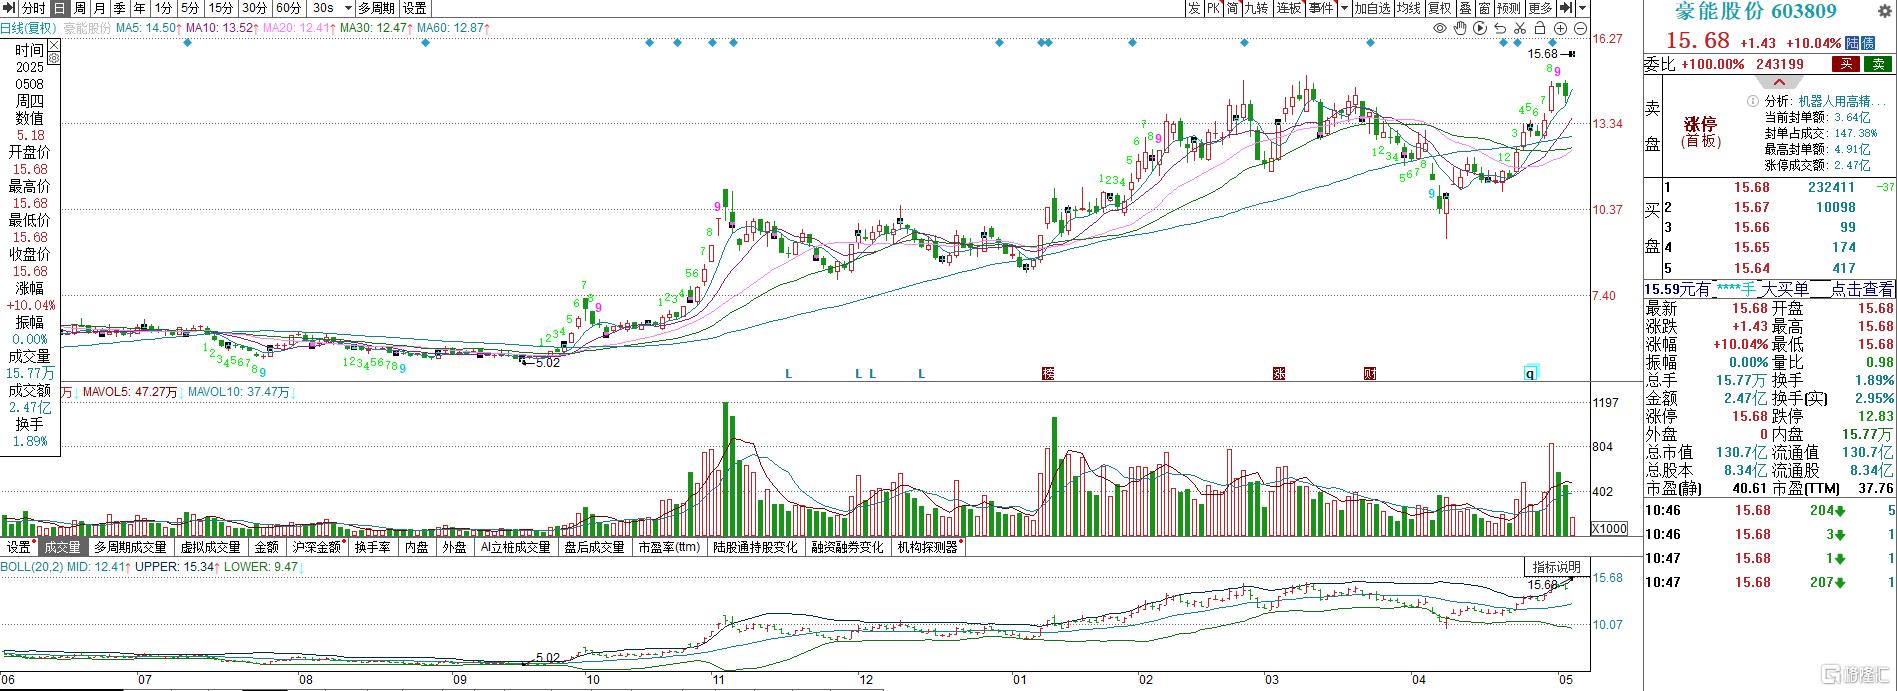The height and width of the screenshot is (691, 1897).
Task: Select the 成交量 volume indicator tab
Action: 62,547
